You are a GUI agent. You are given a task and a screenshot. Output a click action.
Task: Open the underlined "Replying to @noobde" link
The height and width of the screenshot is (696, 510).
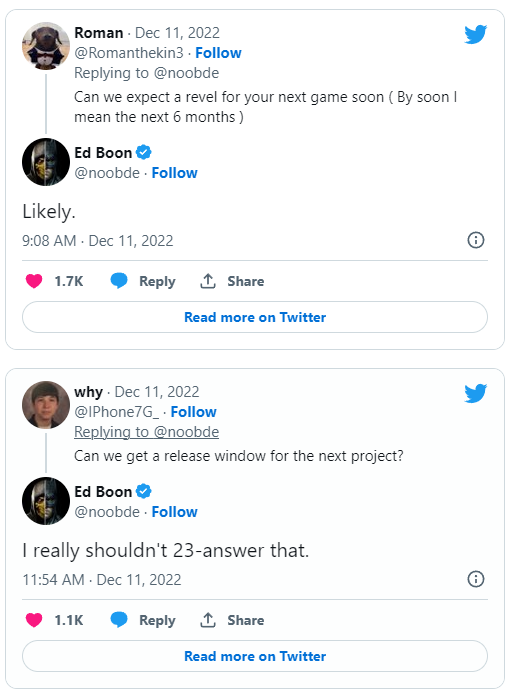pos(146,432)
